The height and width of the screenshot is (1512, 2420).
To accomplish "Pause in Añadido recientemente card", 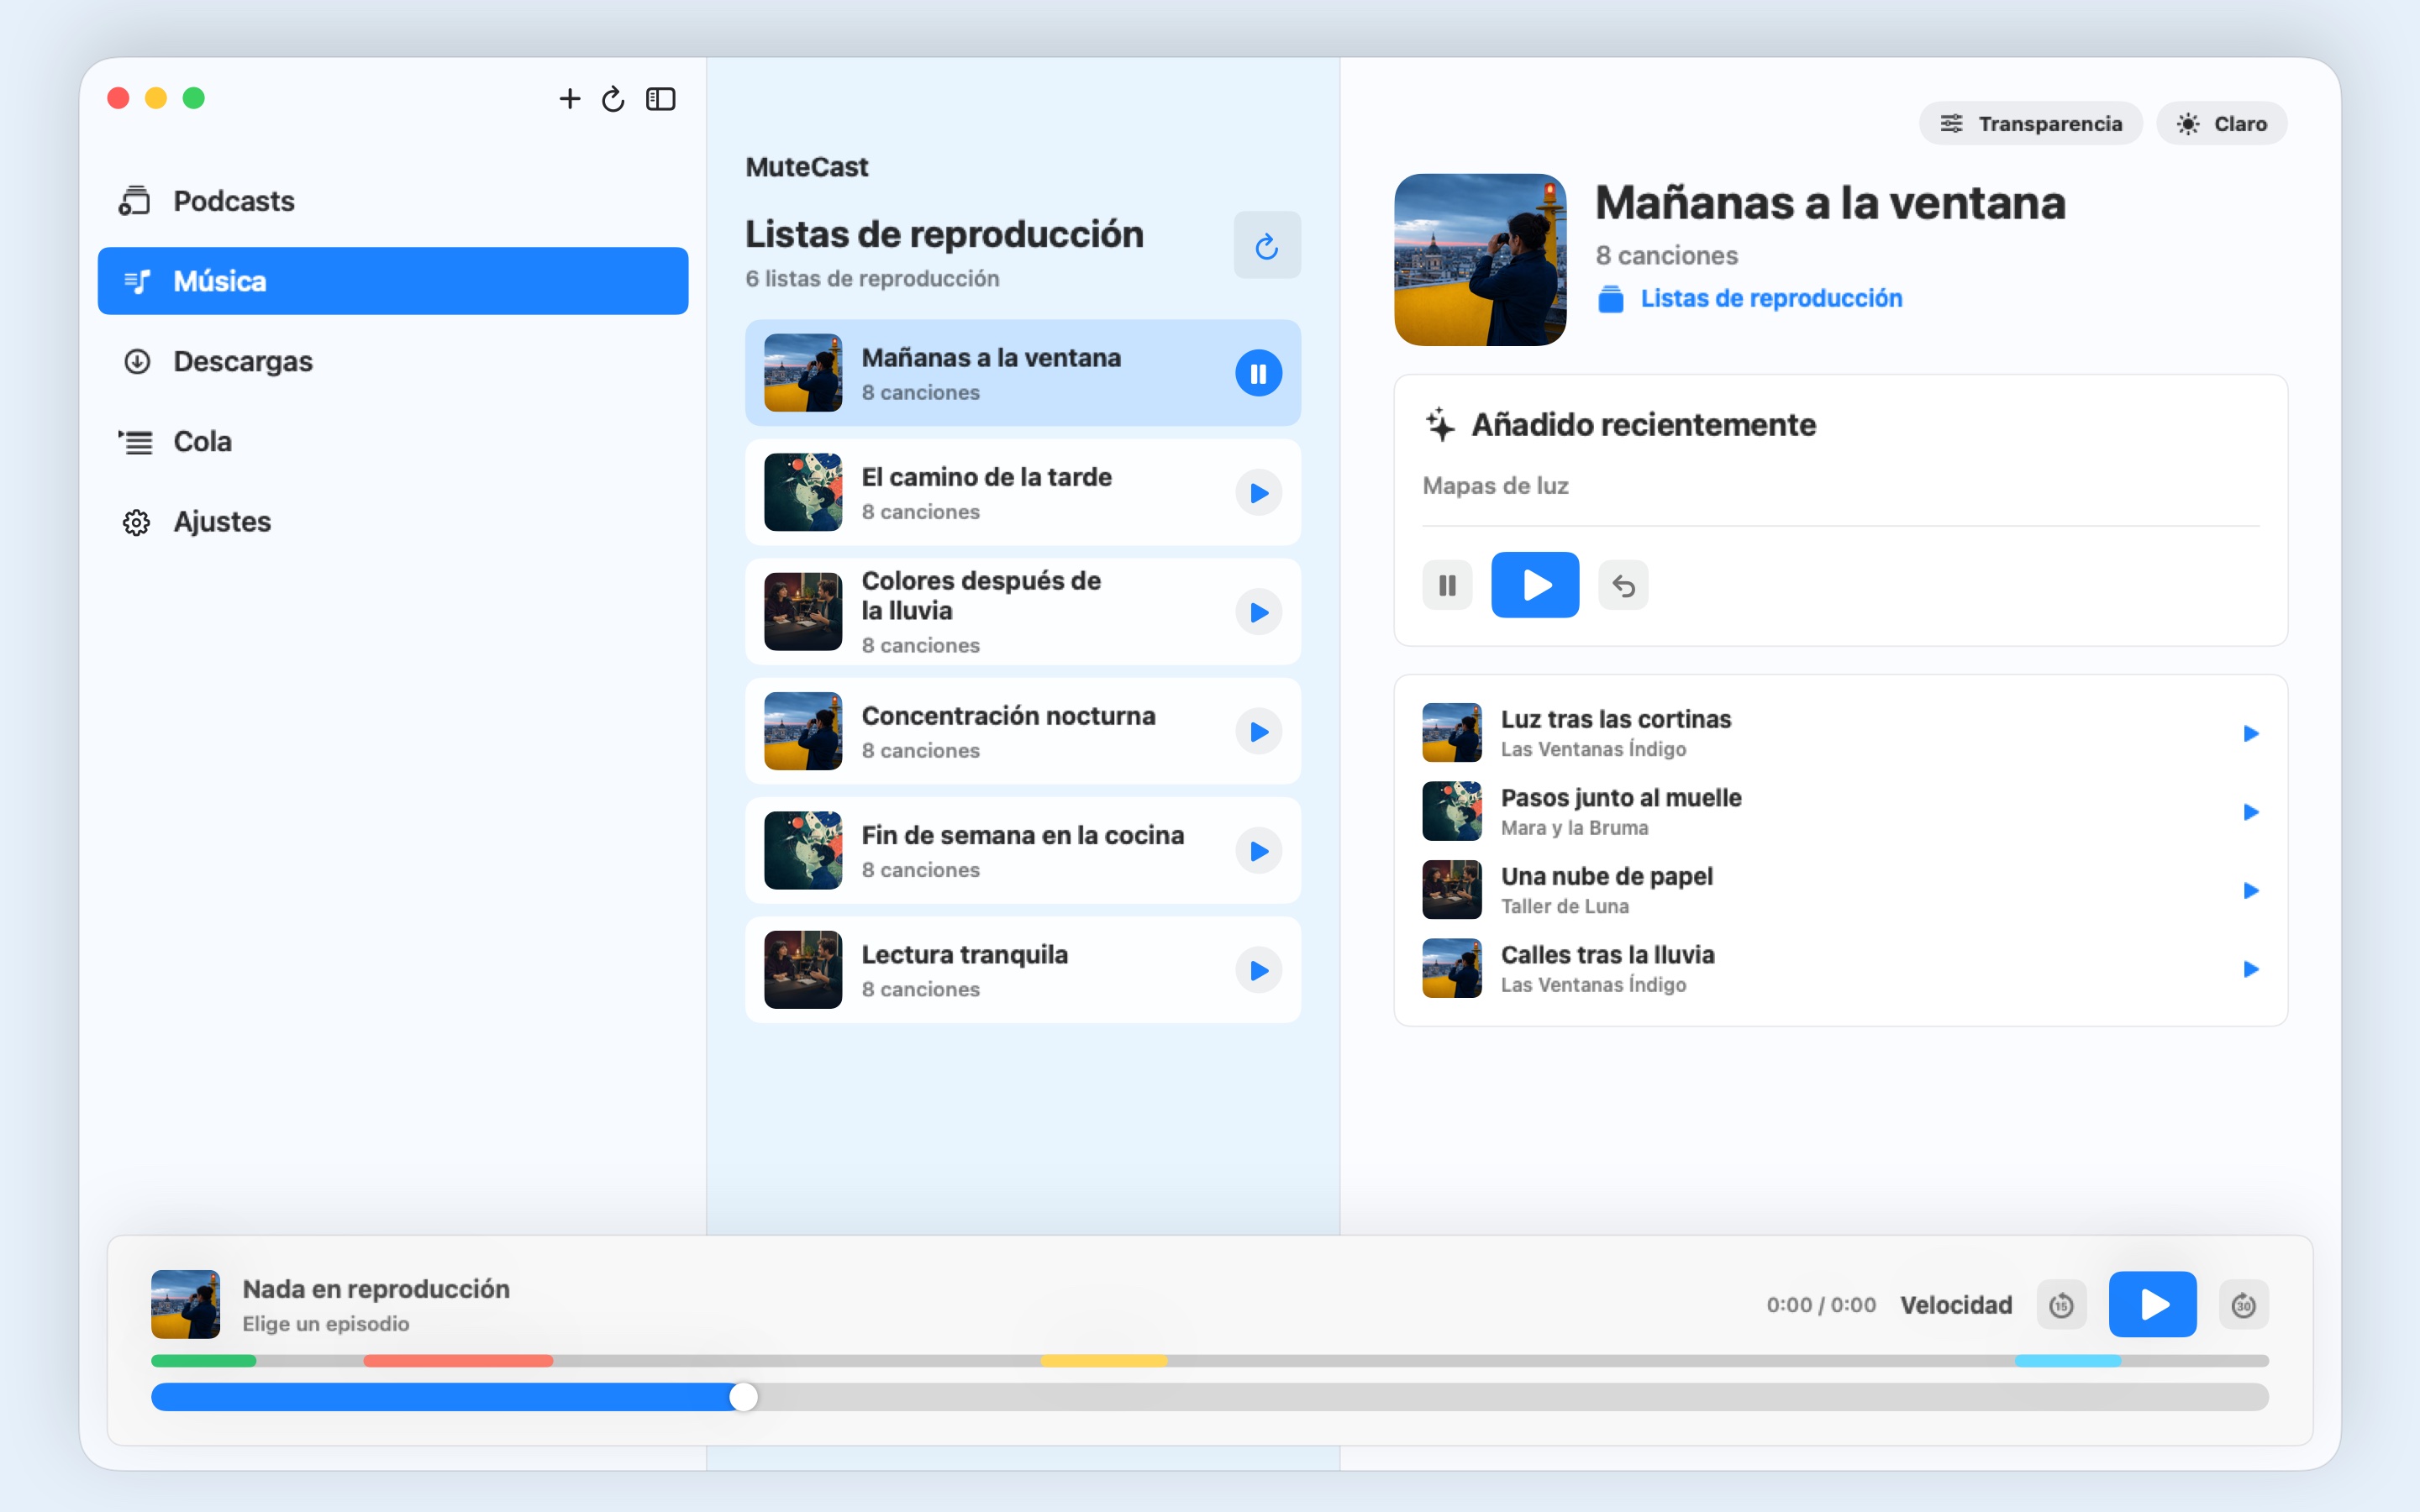I will [x=1447, y=585].
